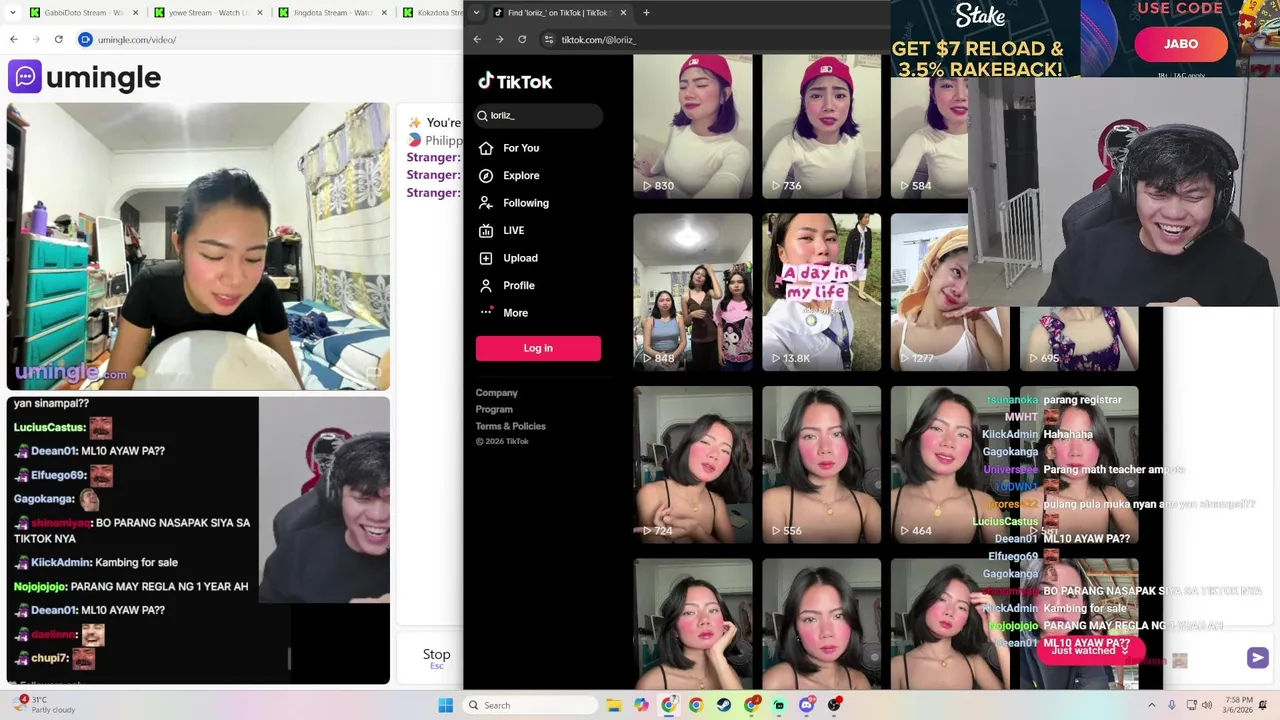This screenshot has width=1280, height=720.
Task: Click the More three-dots icon
Action: (486, 313)
